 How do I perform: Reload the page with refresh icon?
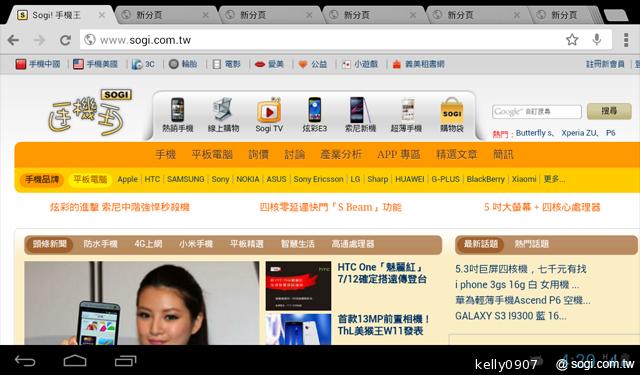(65, 40)
